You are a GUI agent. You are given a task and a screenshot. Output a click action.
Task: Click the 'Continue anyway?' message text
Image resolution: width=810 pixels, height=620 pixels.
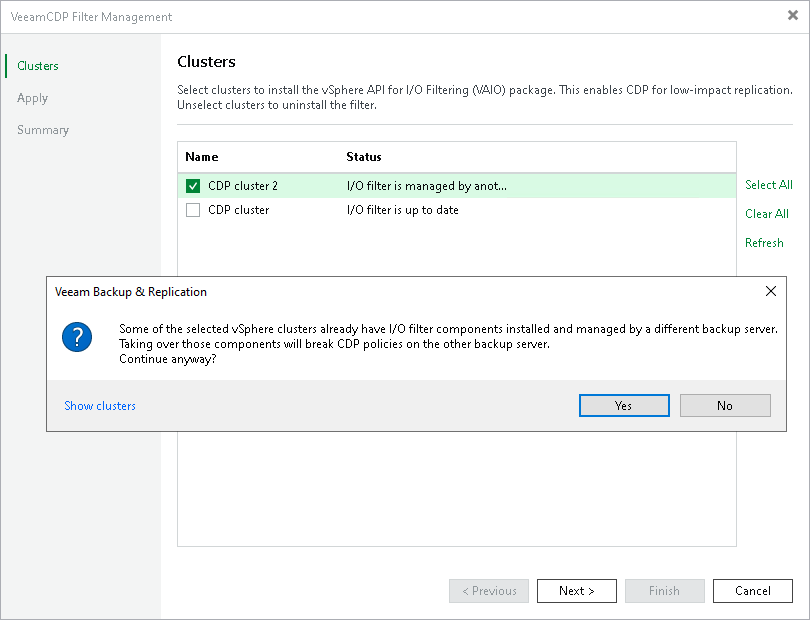click(x=167, y=359)
